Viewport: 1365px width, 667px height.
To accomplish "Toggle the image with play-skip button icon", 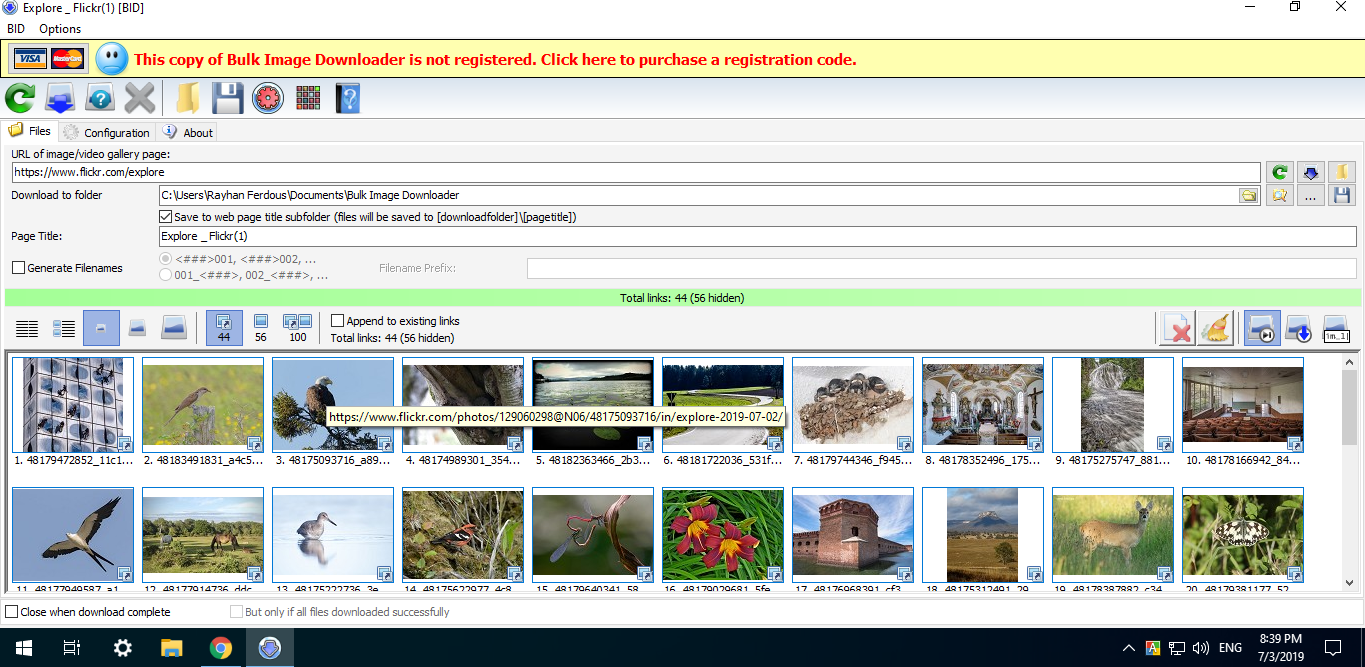I will tap(1262, 328).
